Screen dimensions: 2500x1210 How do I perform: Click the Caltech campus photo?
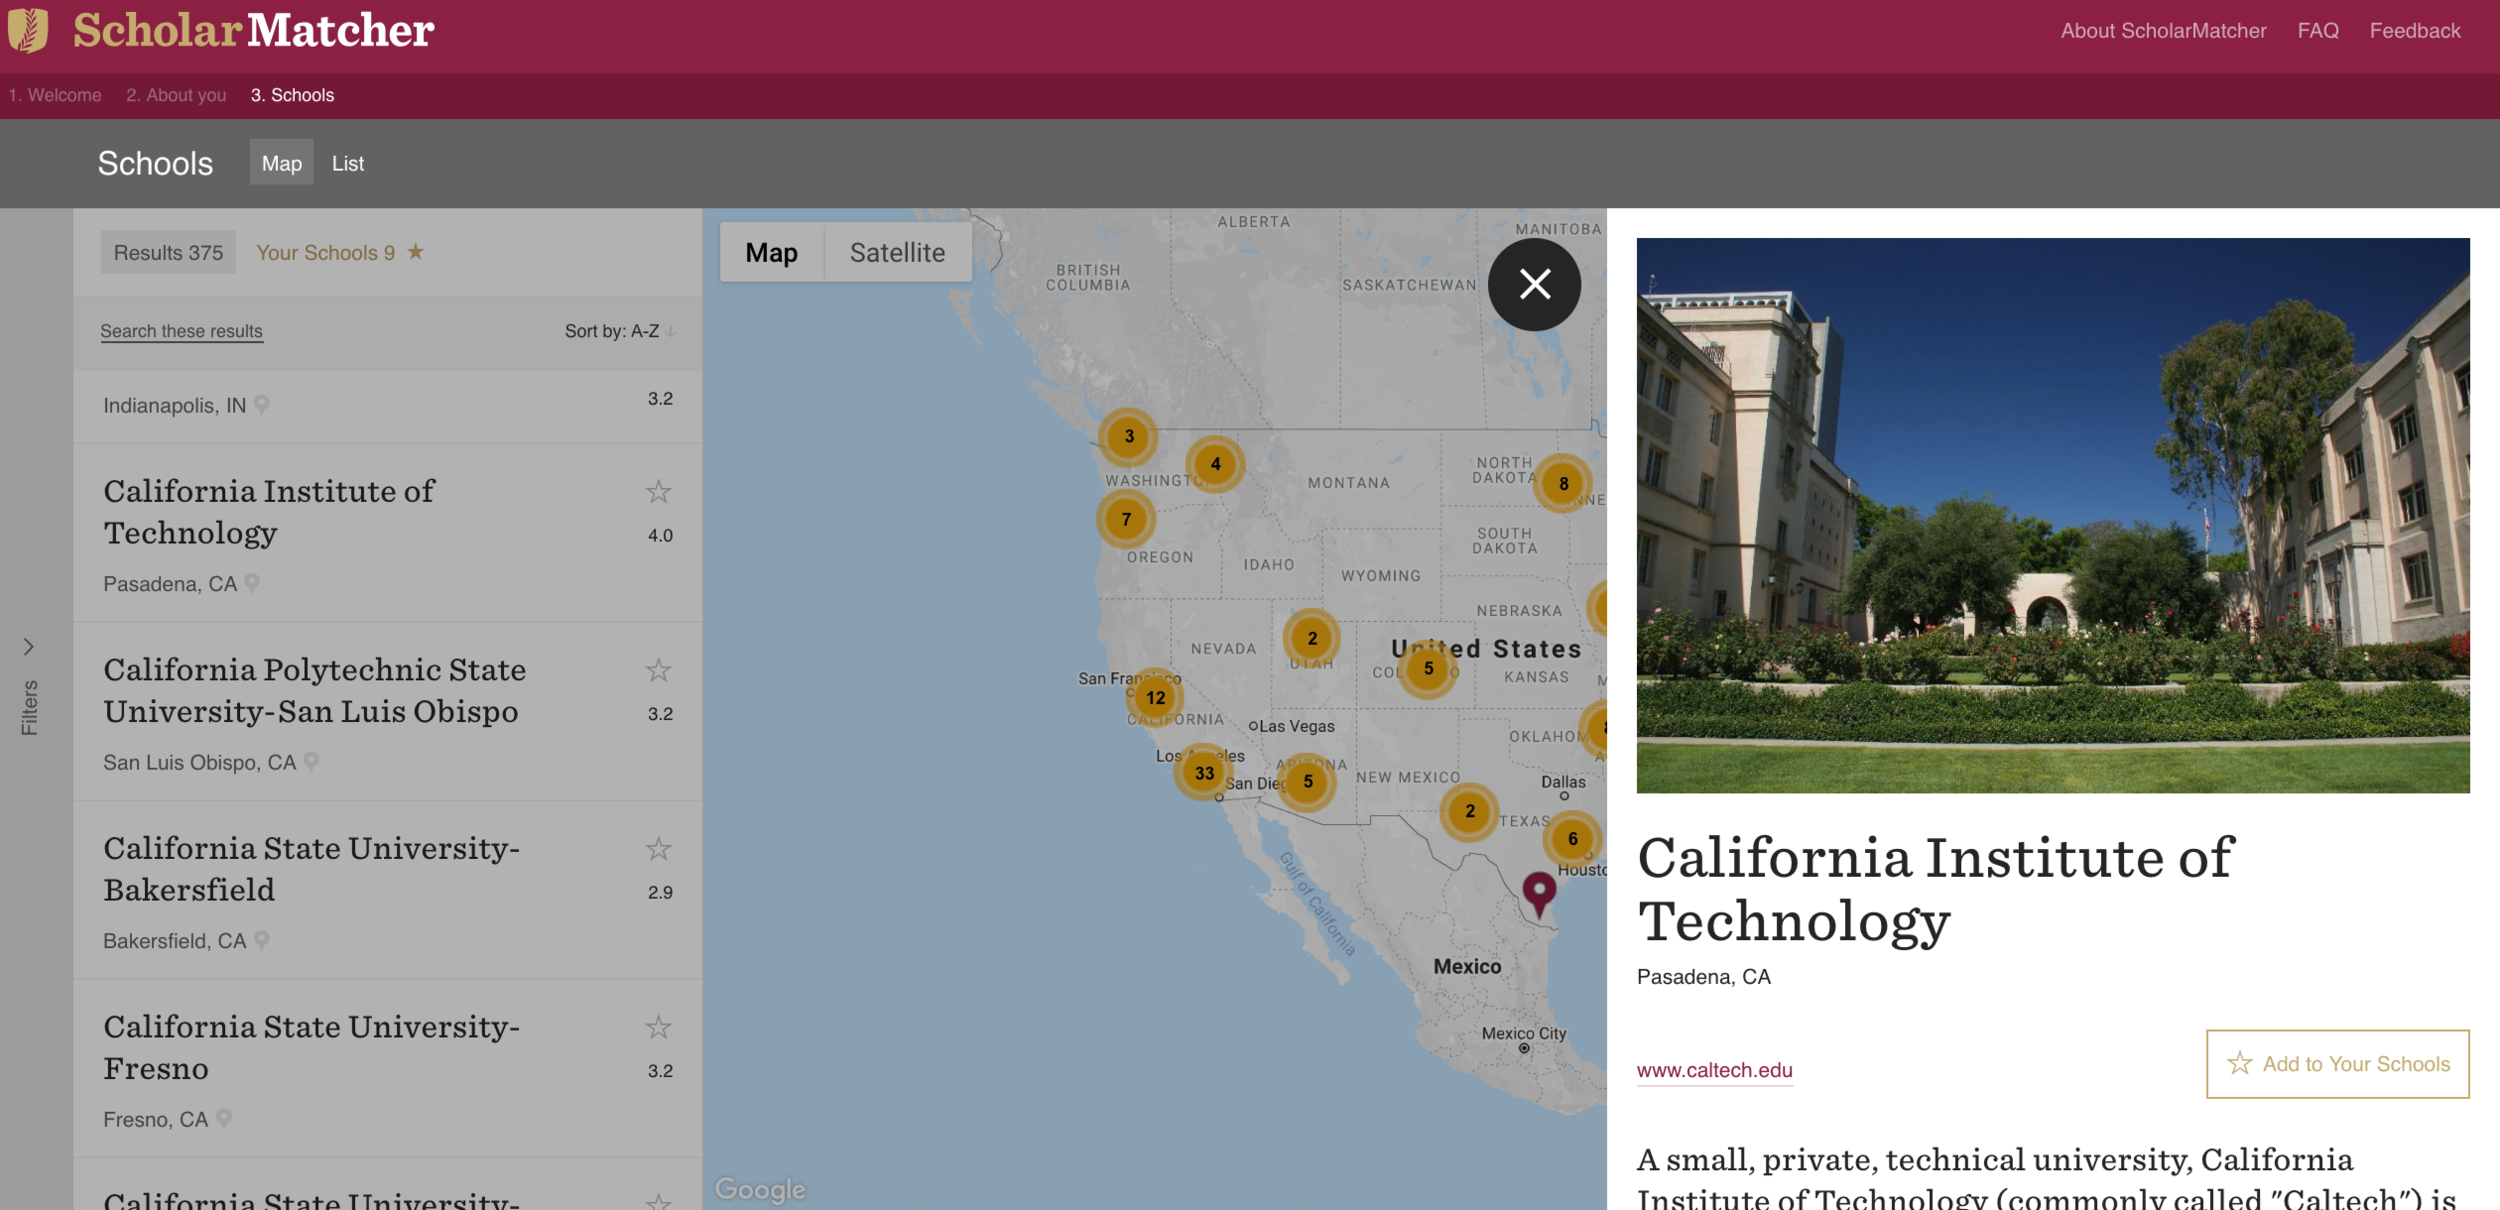[2052, 515]
